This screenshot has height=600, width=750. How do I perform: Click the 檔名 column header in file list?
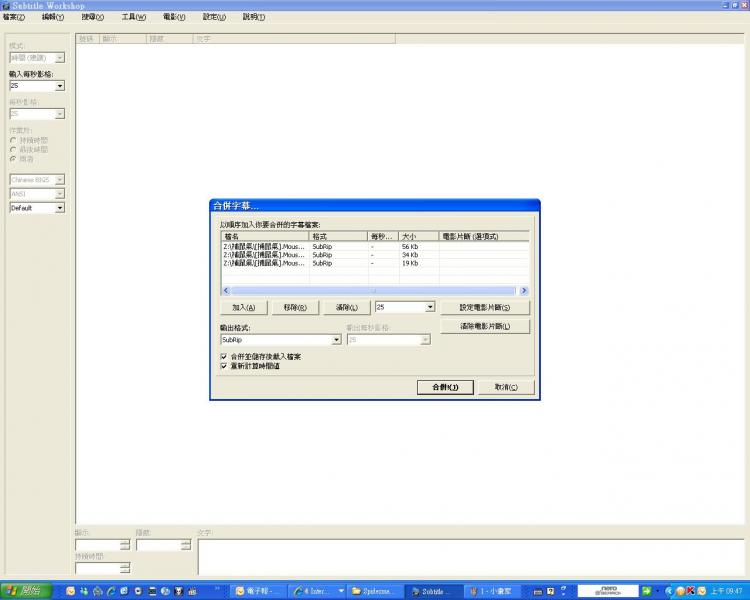pyautogui.click(x=265, y=236)
